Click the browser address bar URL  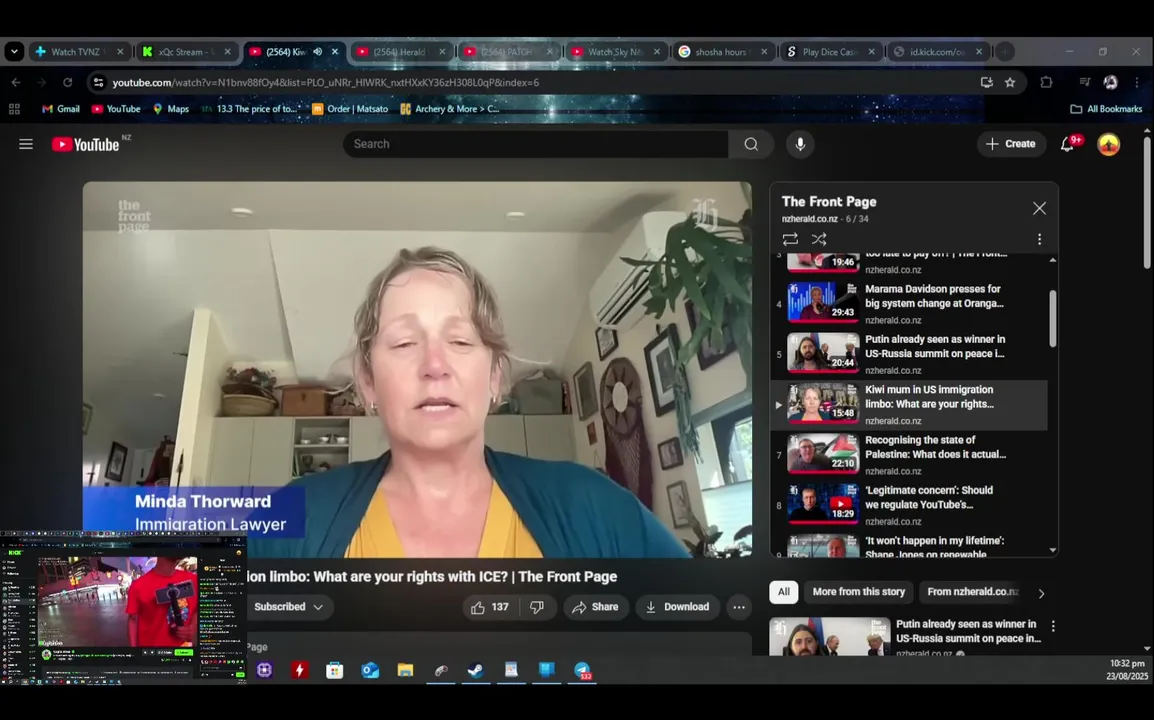[325, 82]
